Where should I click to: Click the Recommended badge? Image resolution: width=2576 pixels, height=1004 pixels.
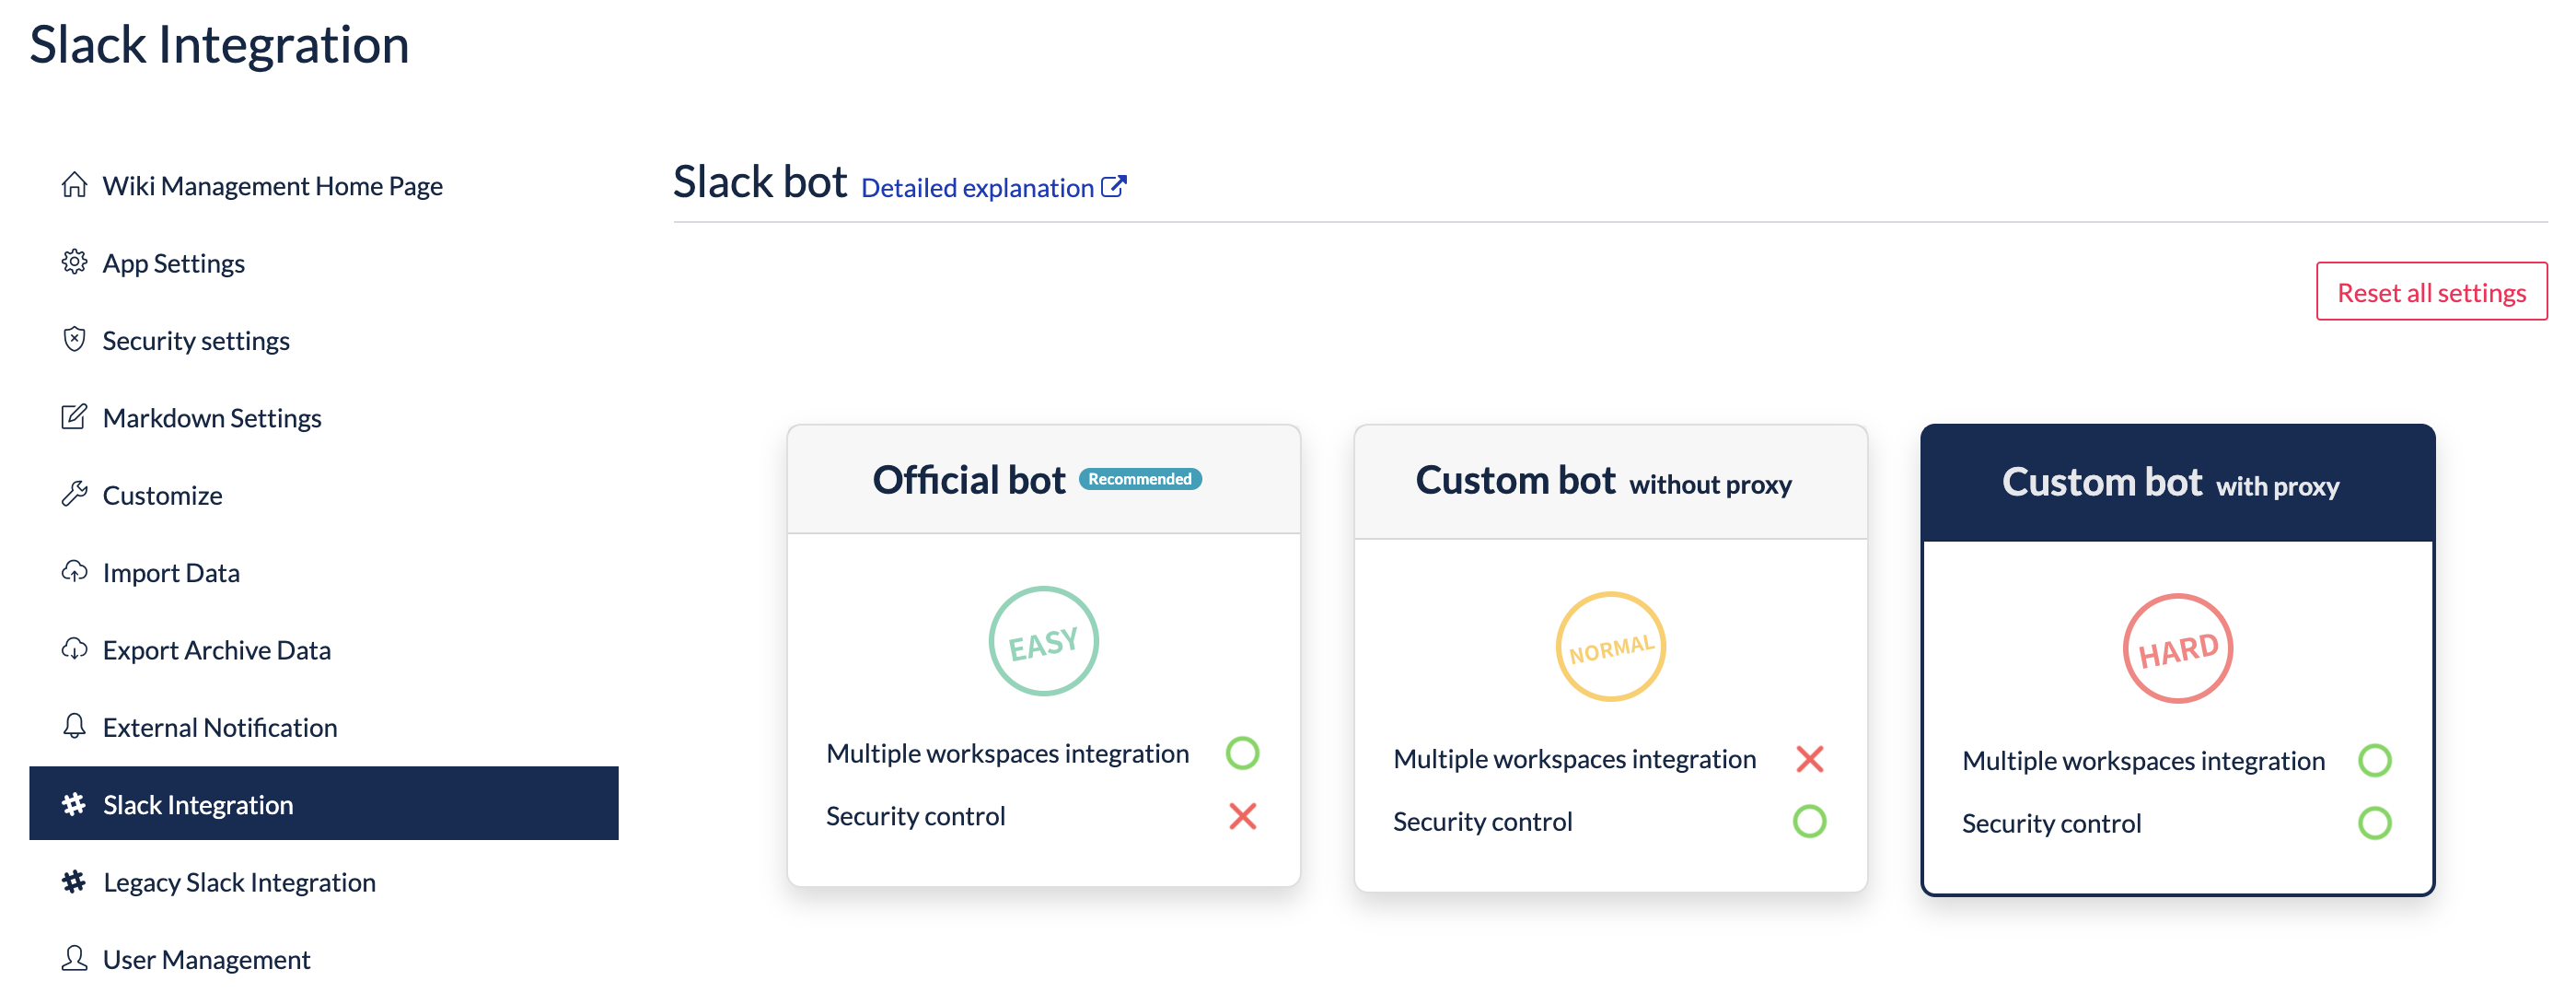coord(1140,479)
